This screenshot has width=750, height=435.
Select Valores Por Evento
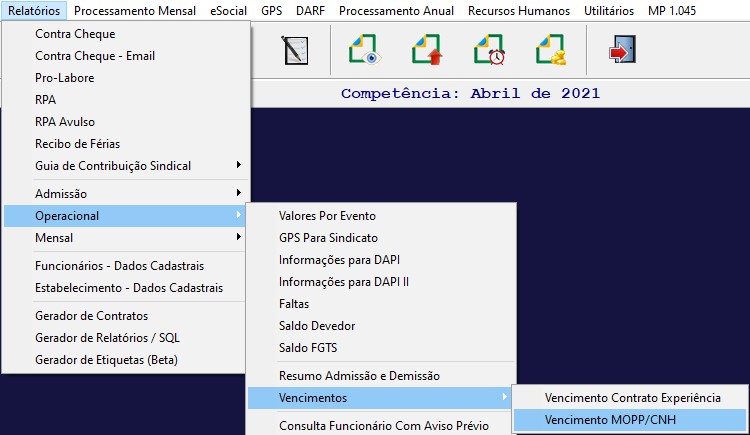point(381,216)
